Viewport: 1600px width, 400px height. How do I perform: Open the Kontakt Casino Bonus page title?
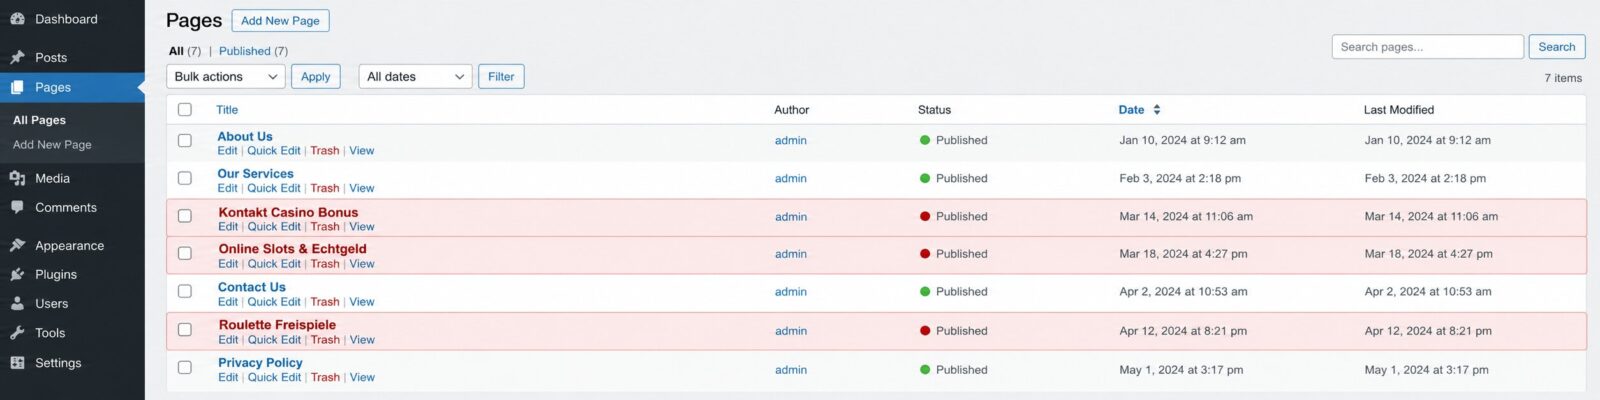coord(288,212)
